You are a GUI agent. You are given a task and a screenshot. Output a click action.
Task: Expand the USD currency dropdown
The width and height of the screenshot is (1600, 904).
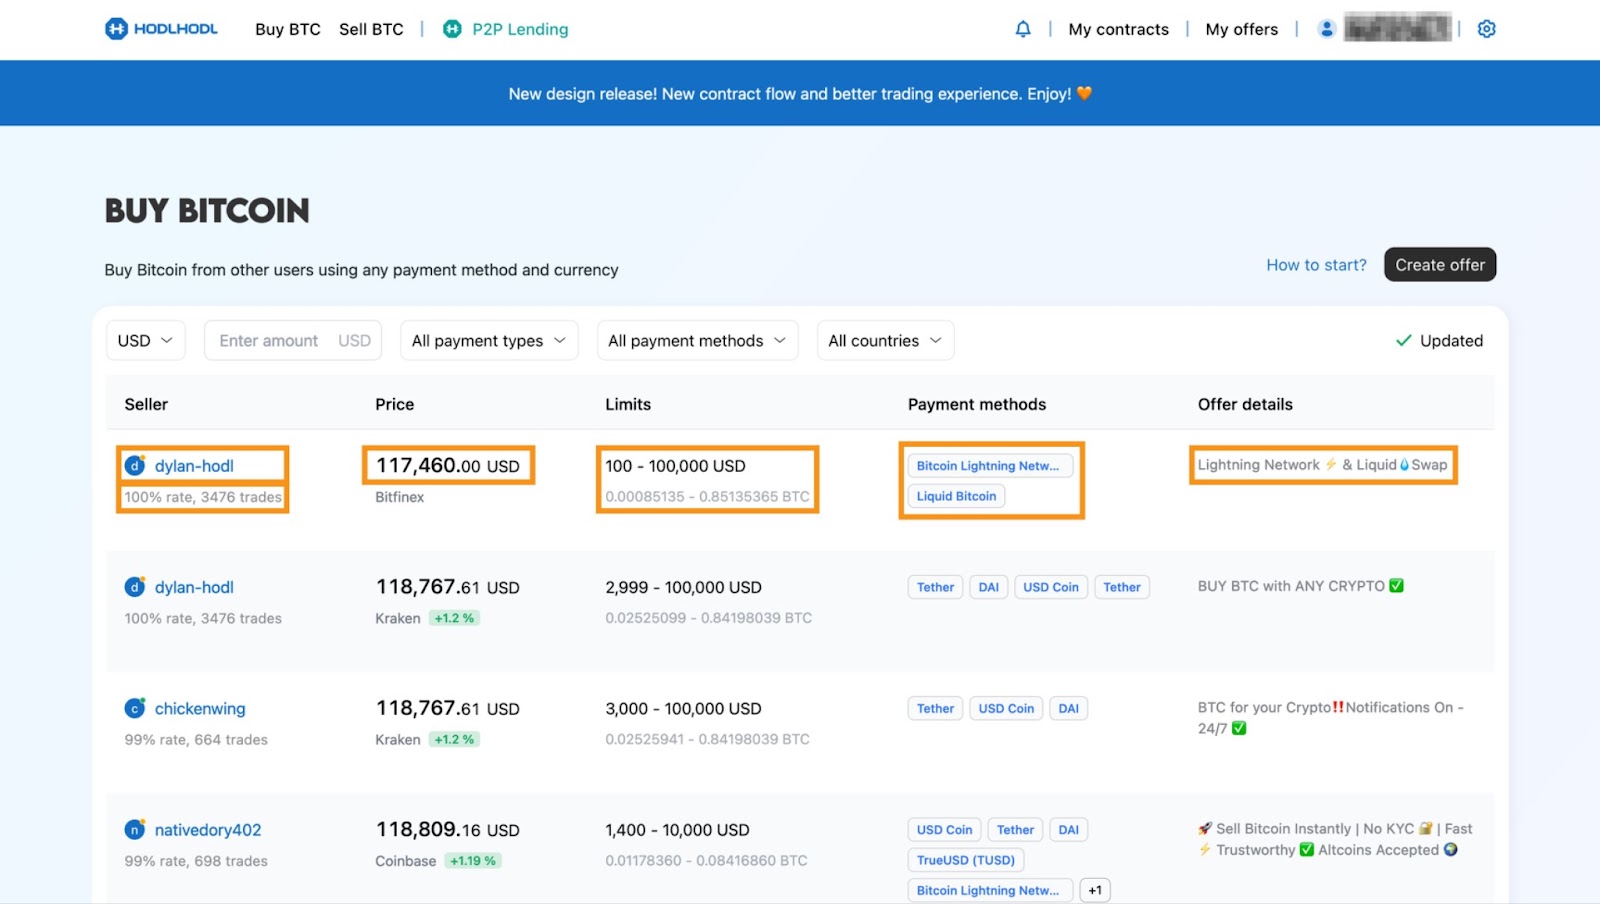(x=146, y=341)
